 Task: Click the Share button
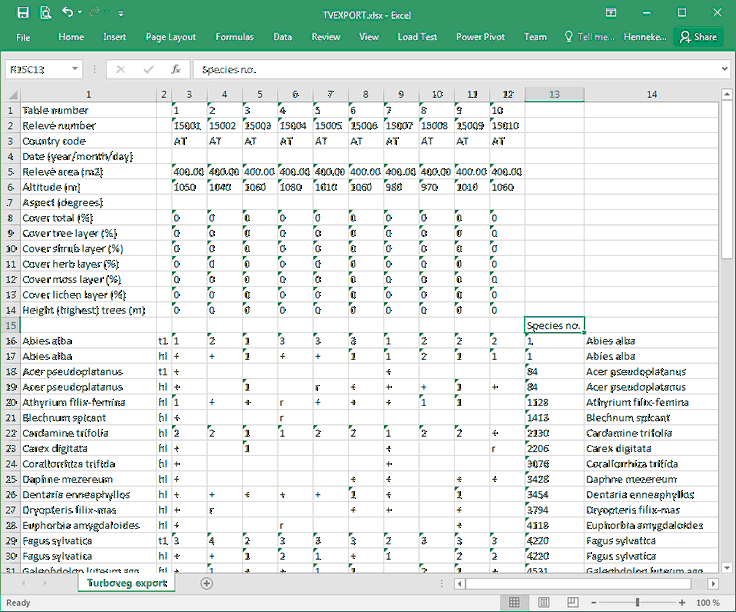698,37
